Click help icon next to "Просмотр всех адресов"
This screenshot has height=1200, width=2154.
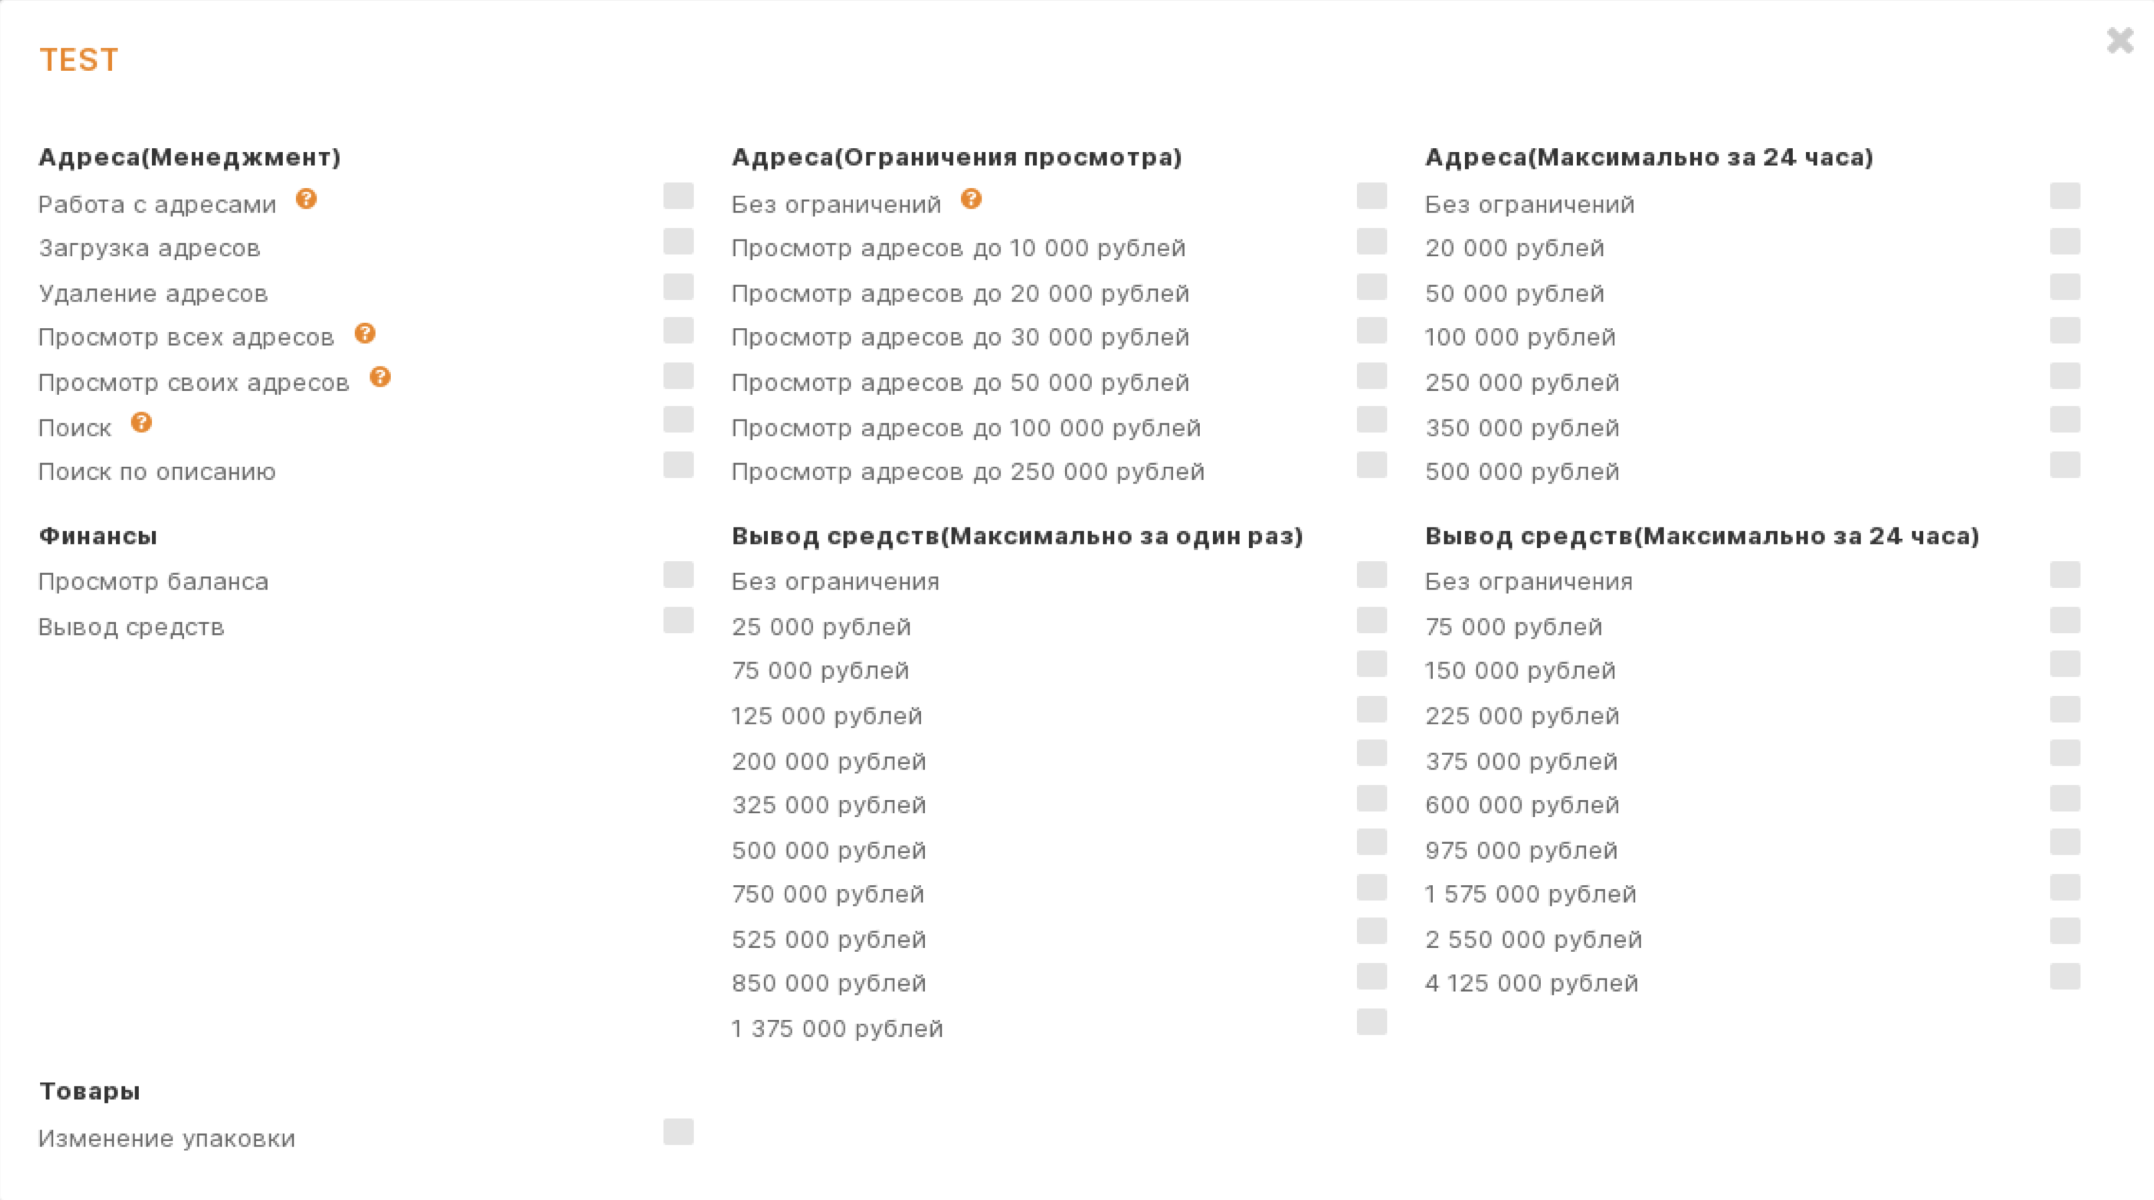365,333
